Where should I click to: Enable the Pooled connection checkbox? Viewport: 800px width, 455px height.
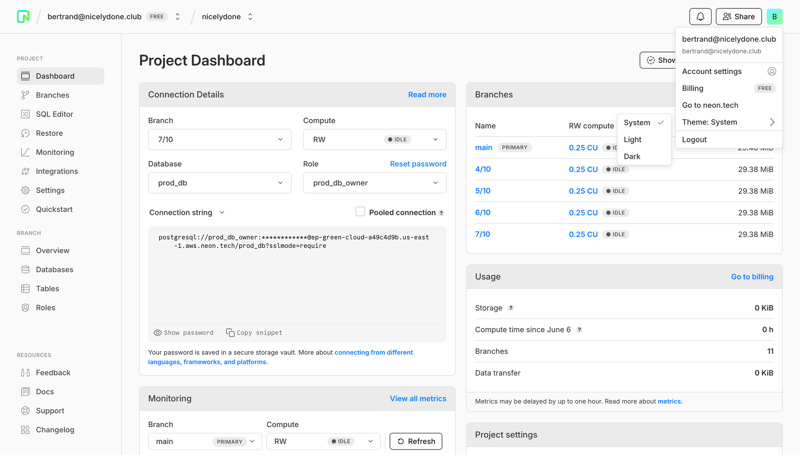coord(360,212)
